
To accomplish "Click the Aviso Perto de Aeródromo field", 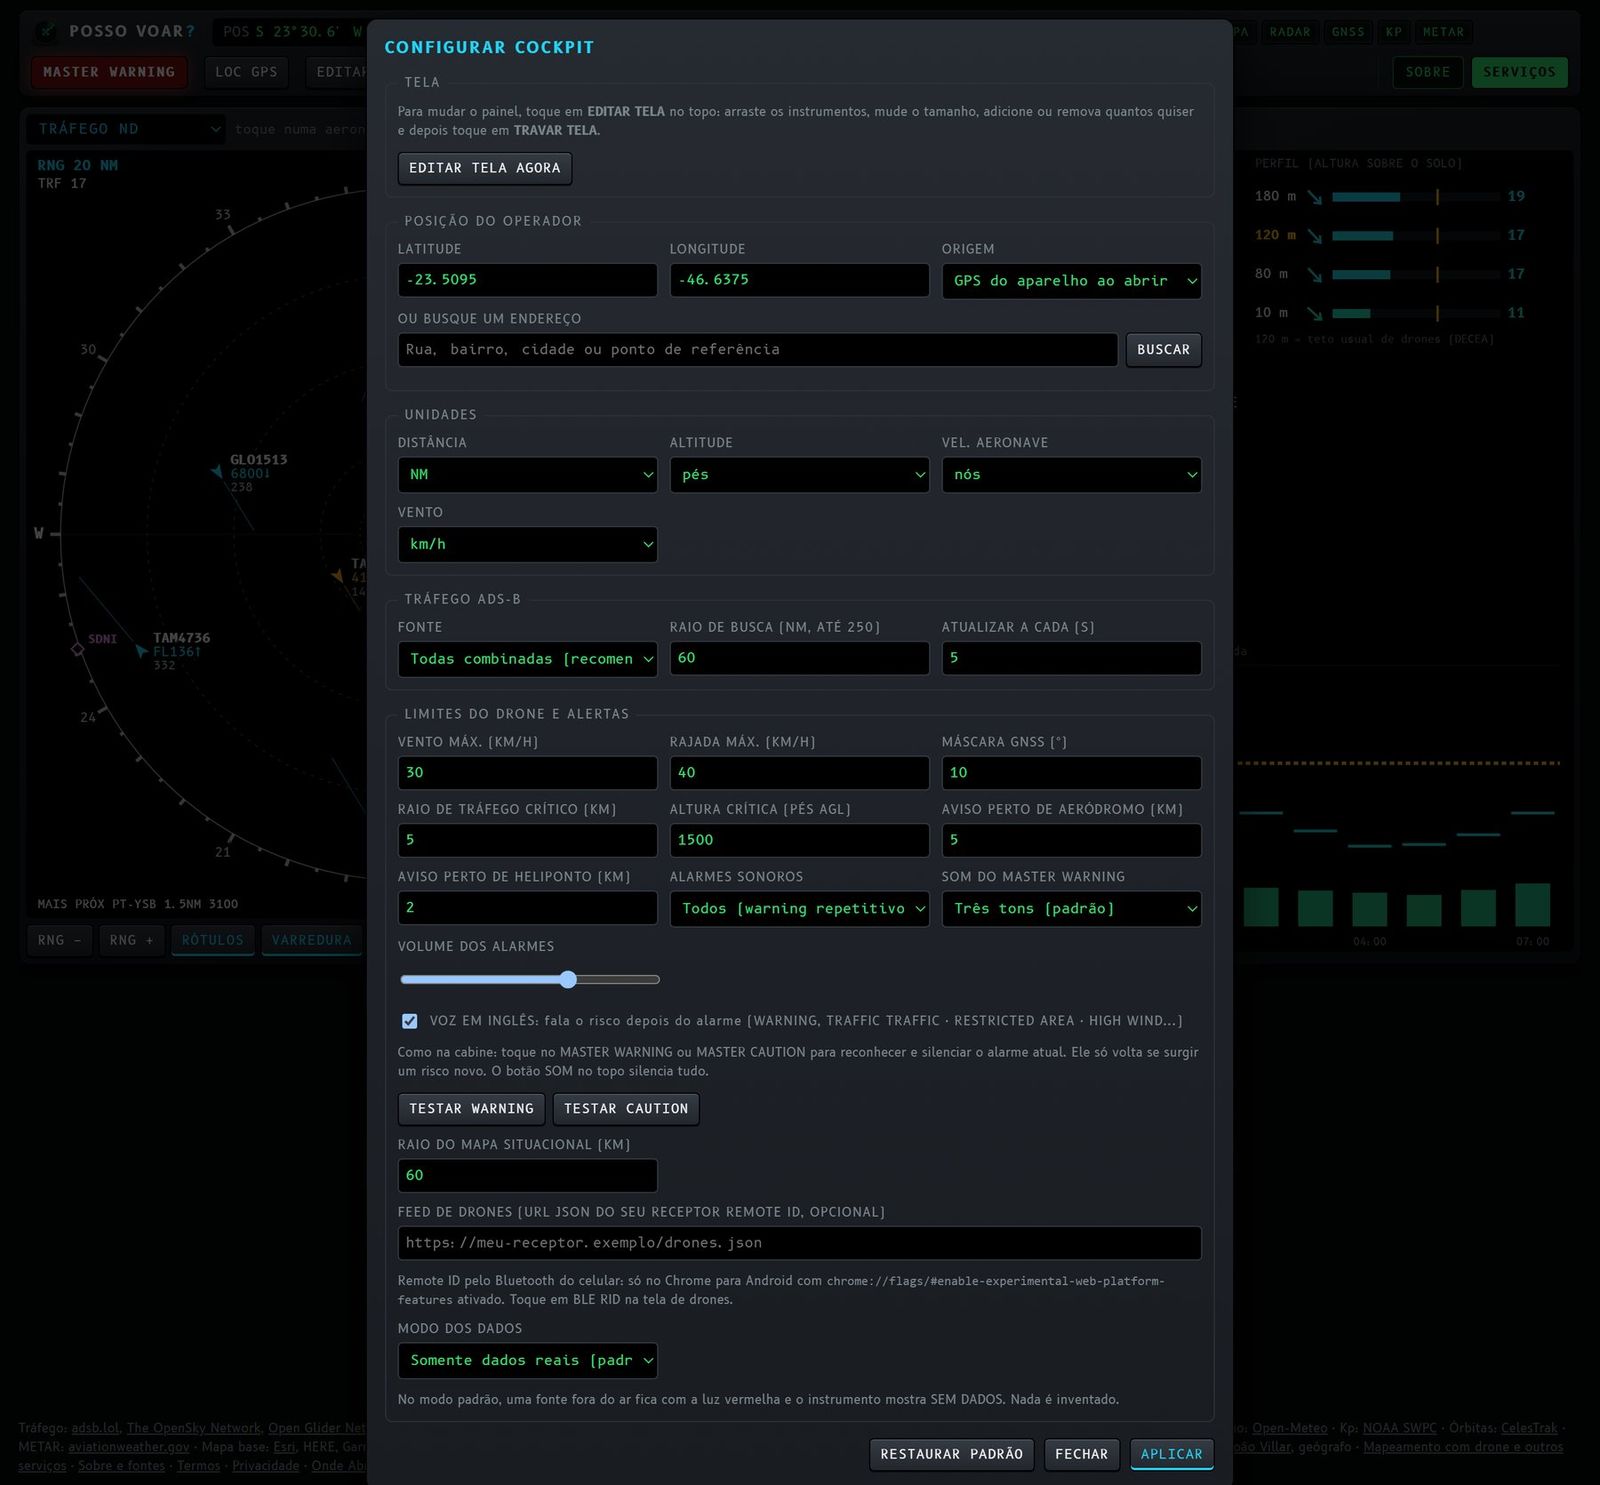I will point(1072,840).
